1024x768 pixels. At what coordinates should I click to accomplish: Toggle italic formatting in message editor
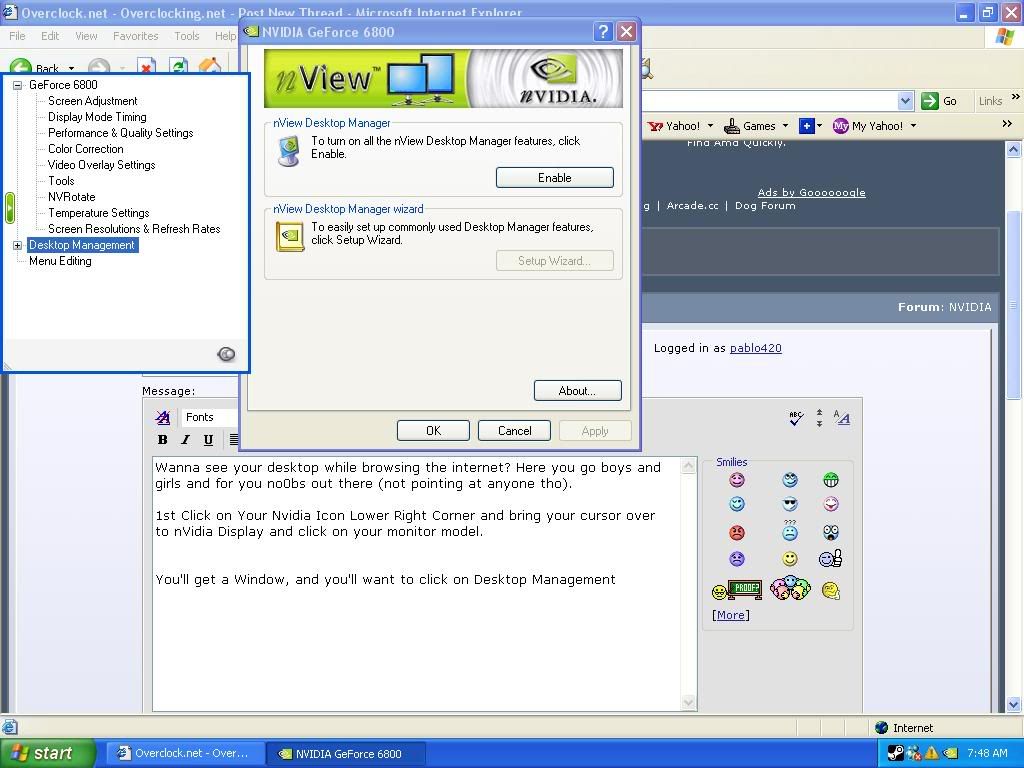185,440
